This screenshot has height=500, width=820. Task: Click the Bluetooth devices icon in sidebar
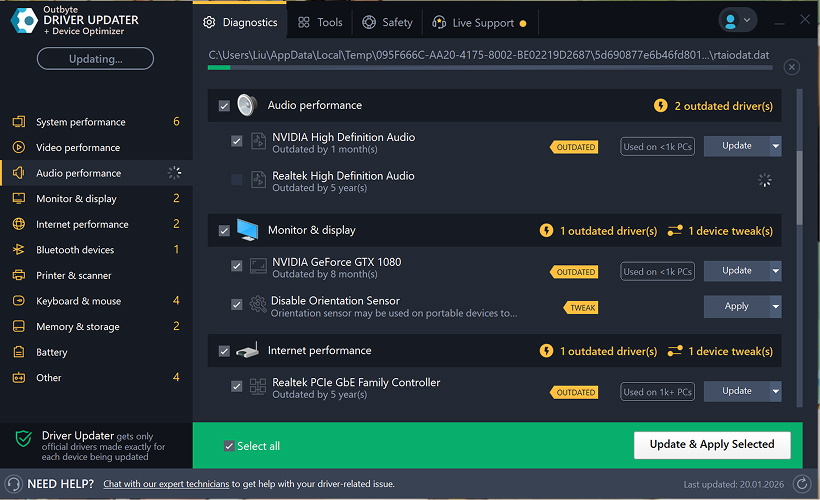pyautogui.click(x=18, y=250)
